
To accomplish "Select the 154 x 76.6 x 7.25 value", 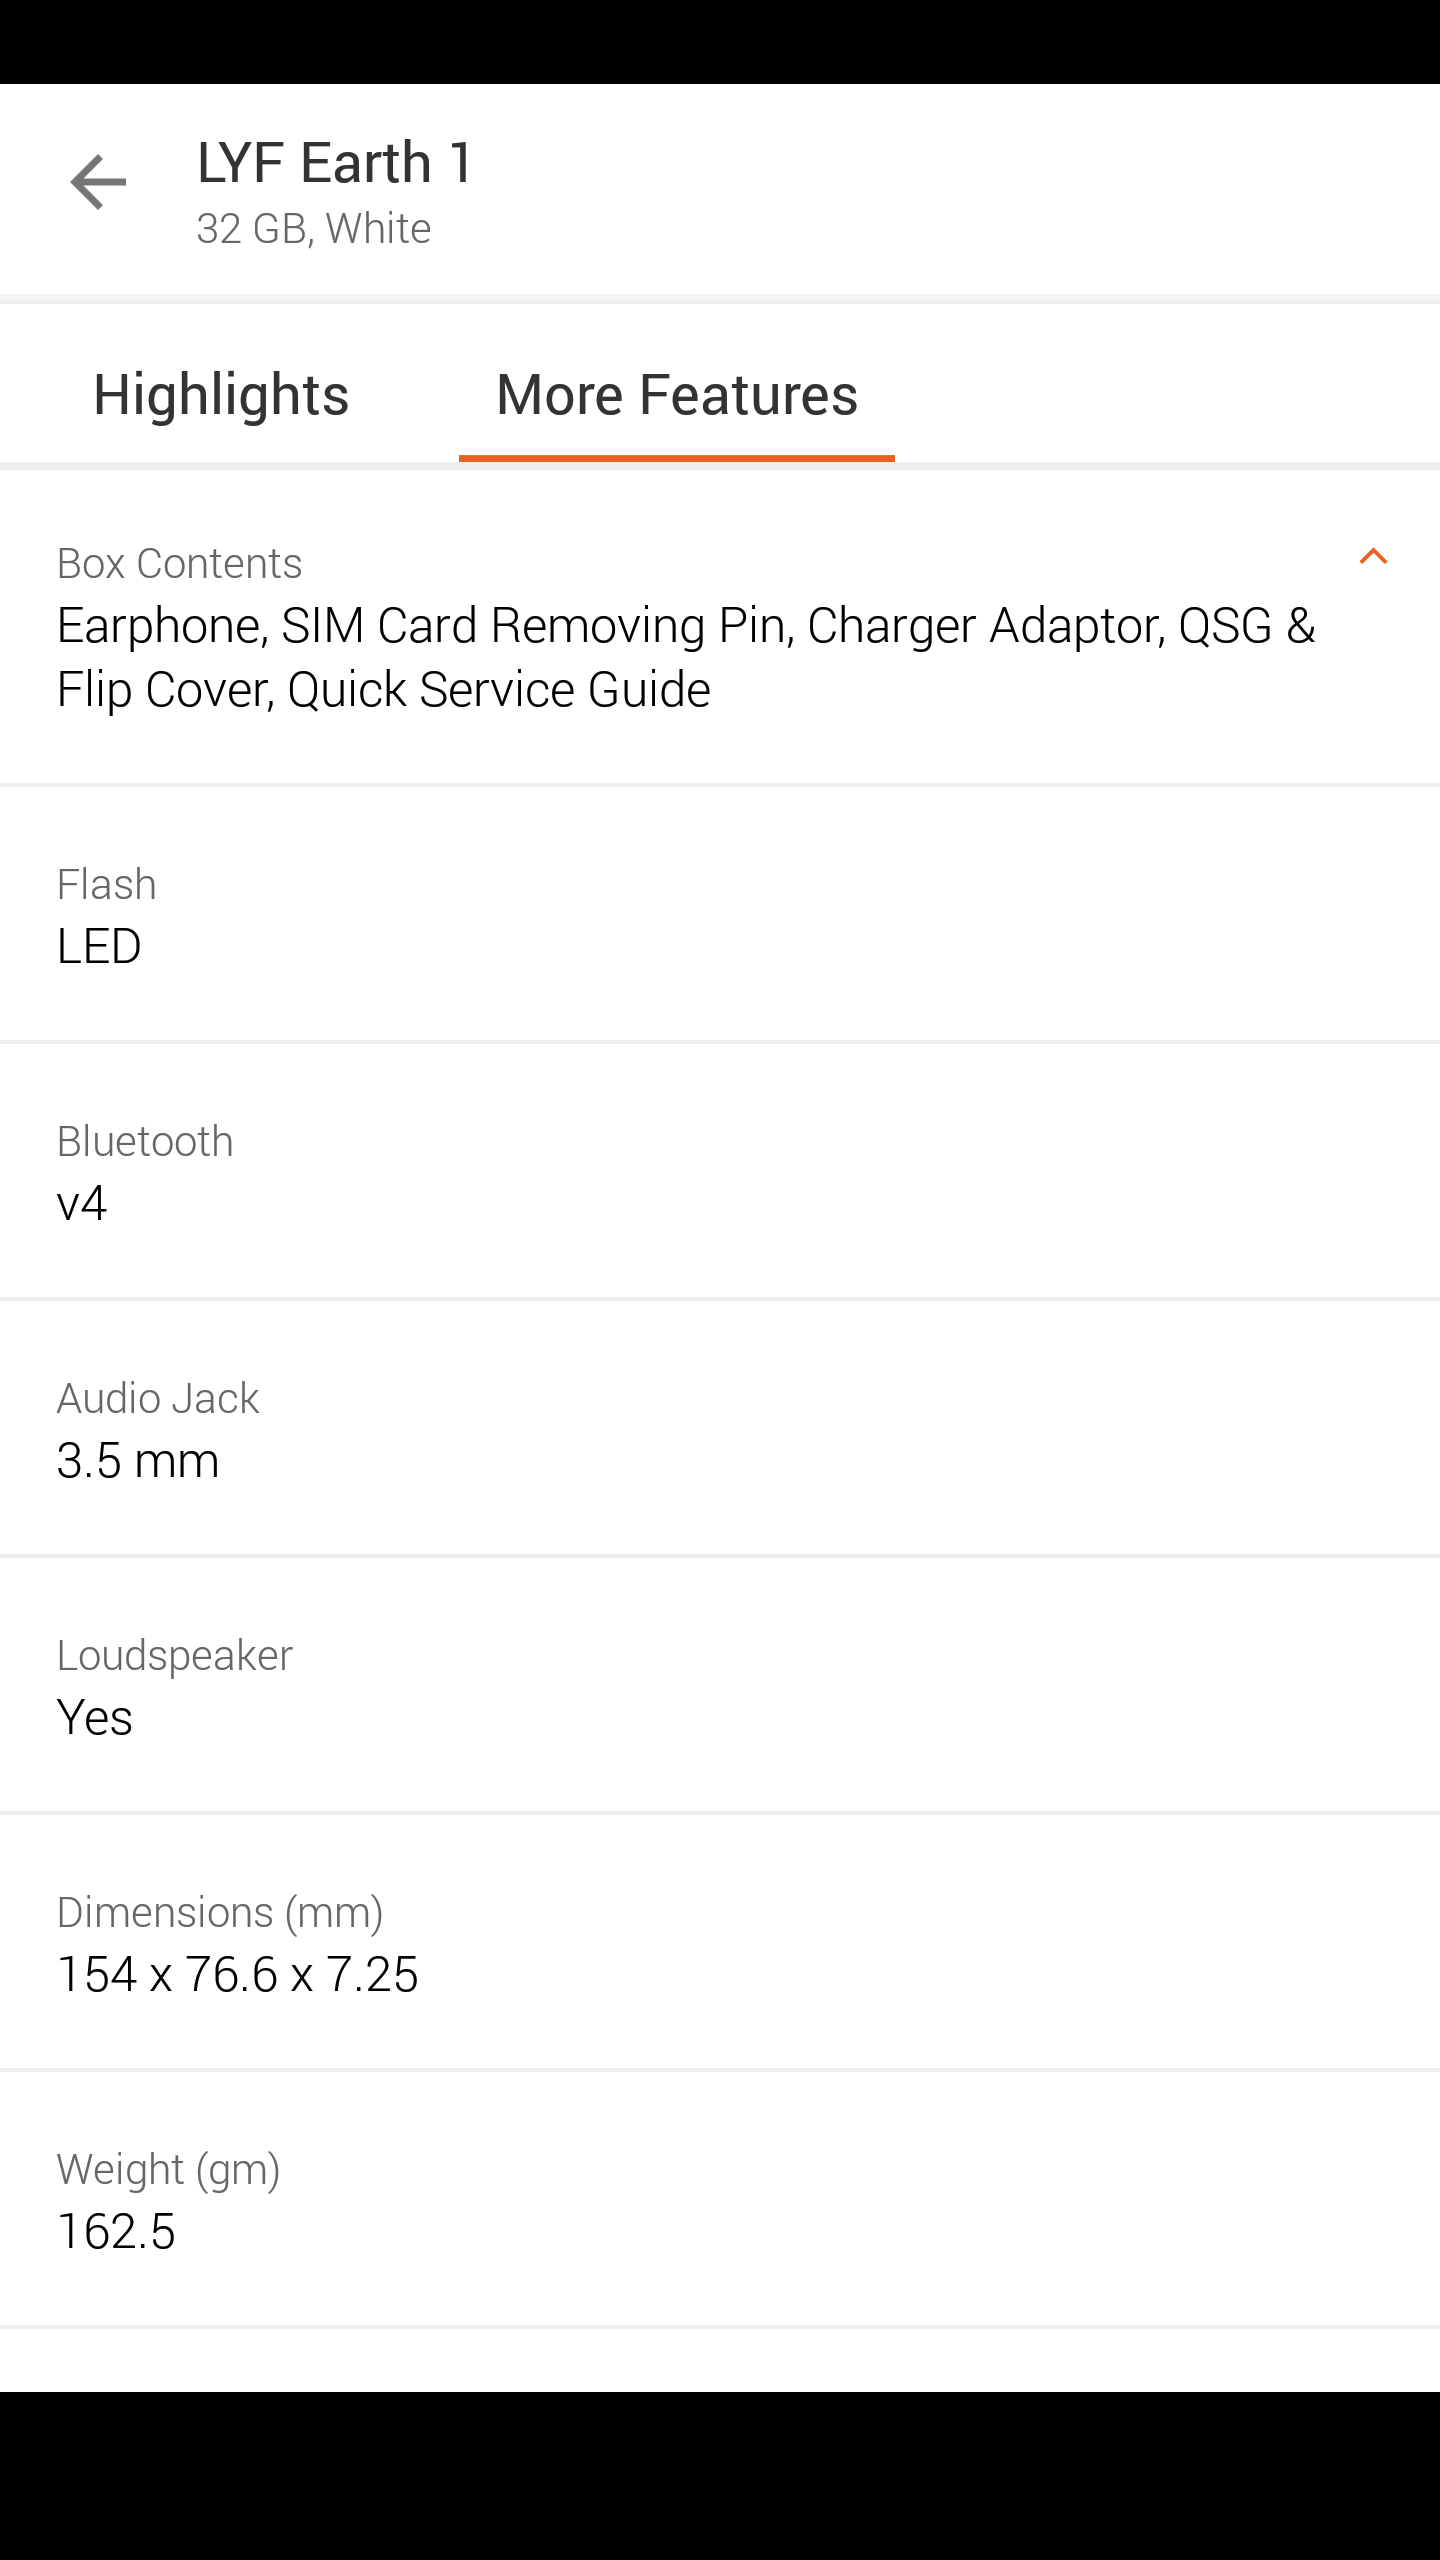I will [x=238, y=1975].
